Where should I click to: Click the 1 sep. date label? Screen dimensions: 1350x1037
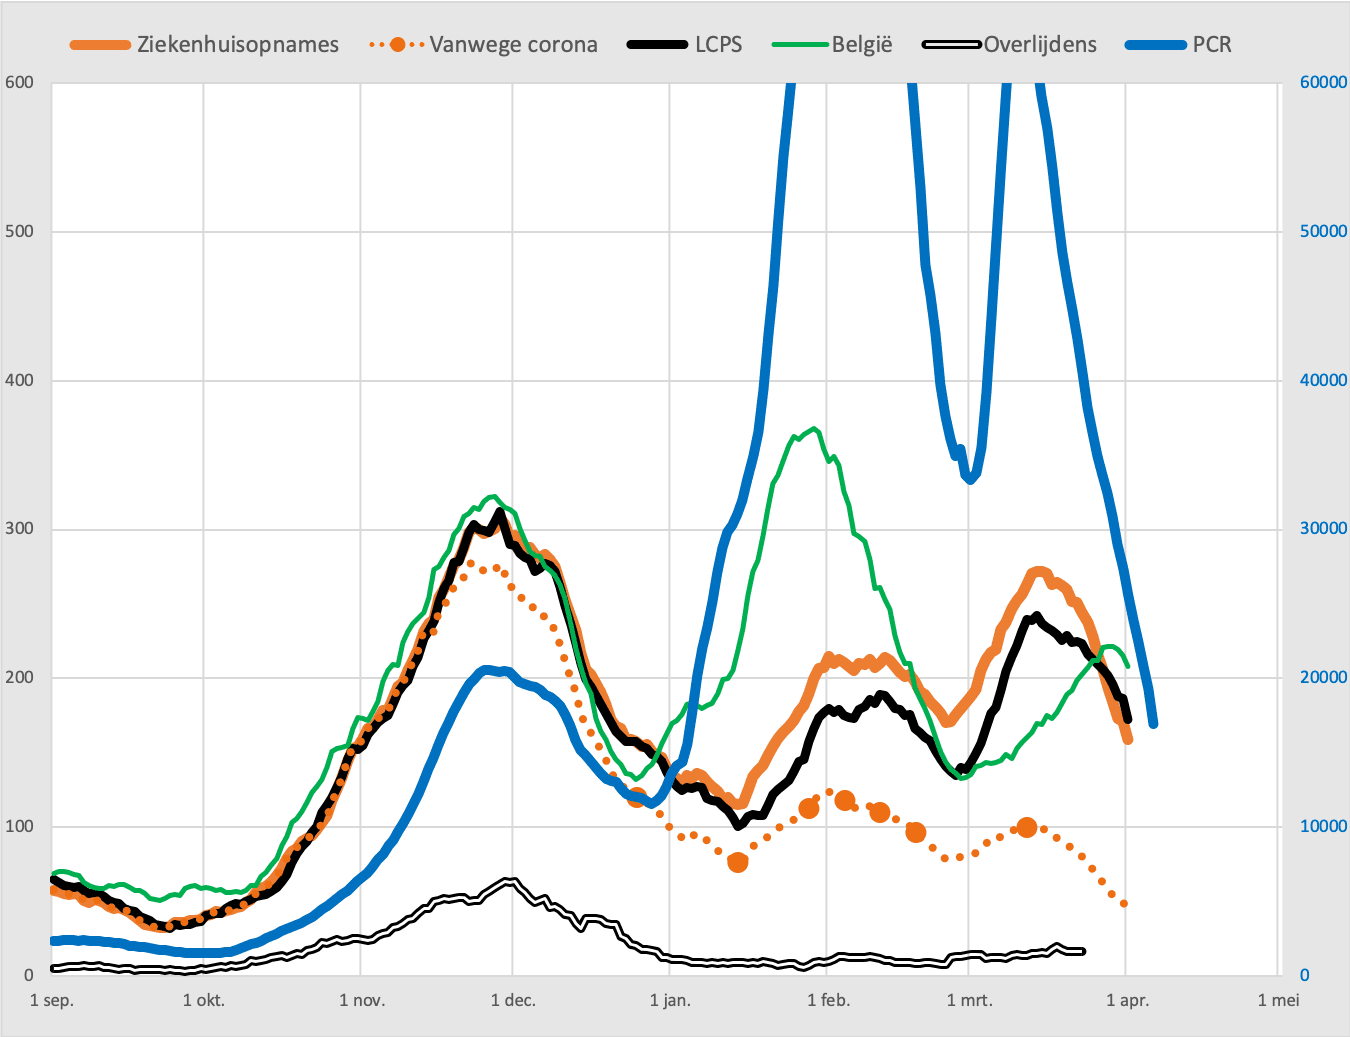click(x=52, y=1000)
